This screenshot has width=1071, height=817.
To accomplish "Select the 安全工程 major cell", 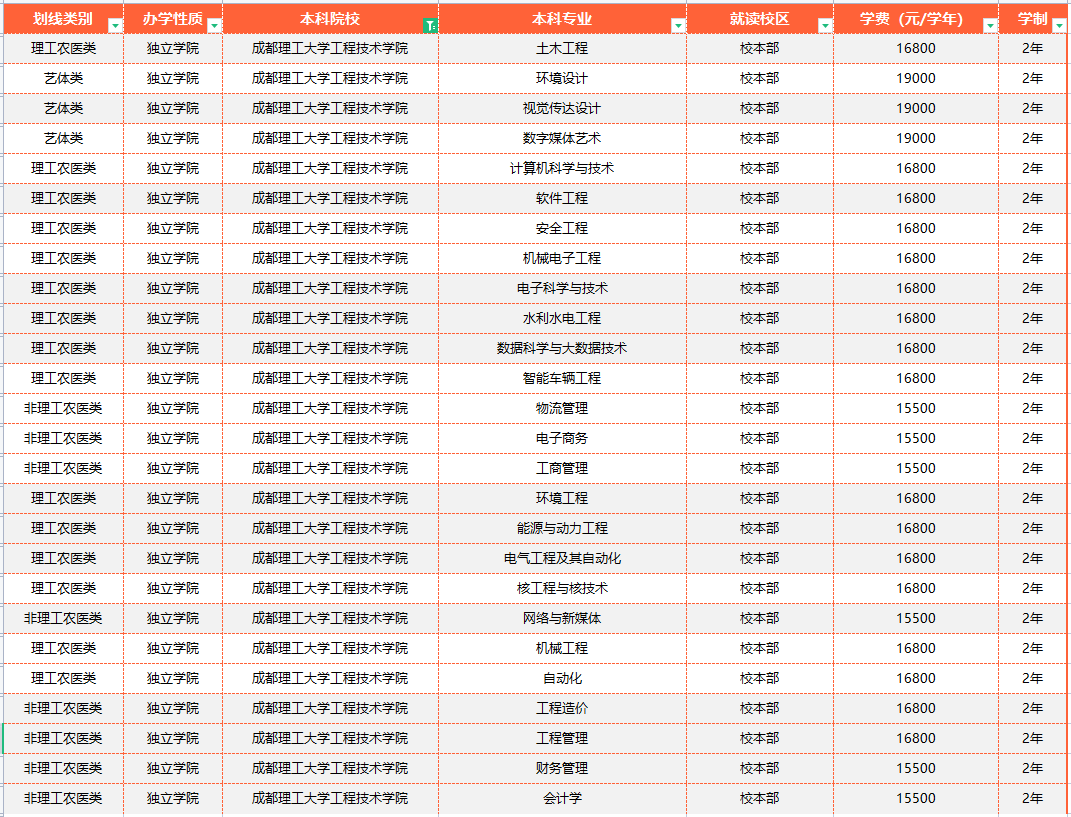I will coord(562,229).
